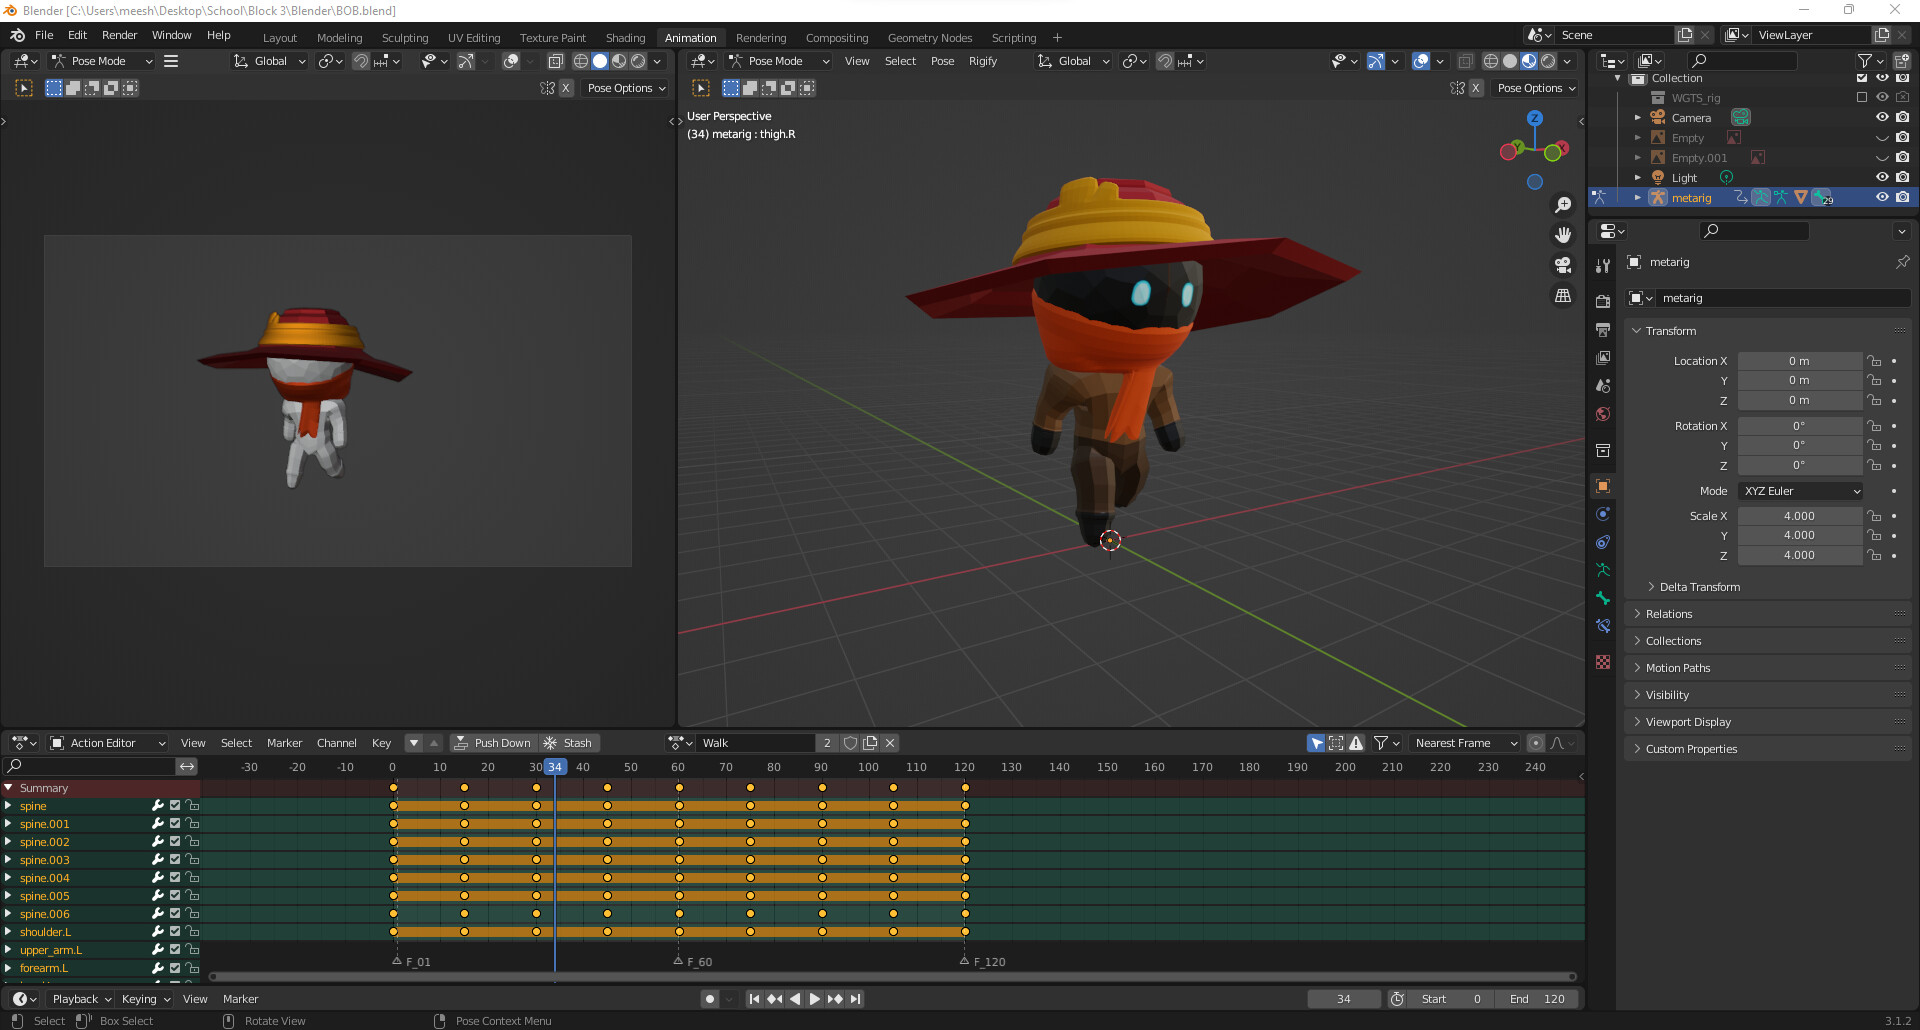The image size is (1920, 1030).
Task: Jump to the end frame button
Action: pos(855,999)
